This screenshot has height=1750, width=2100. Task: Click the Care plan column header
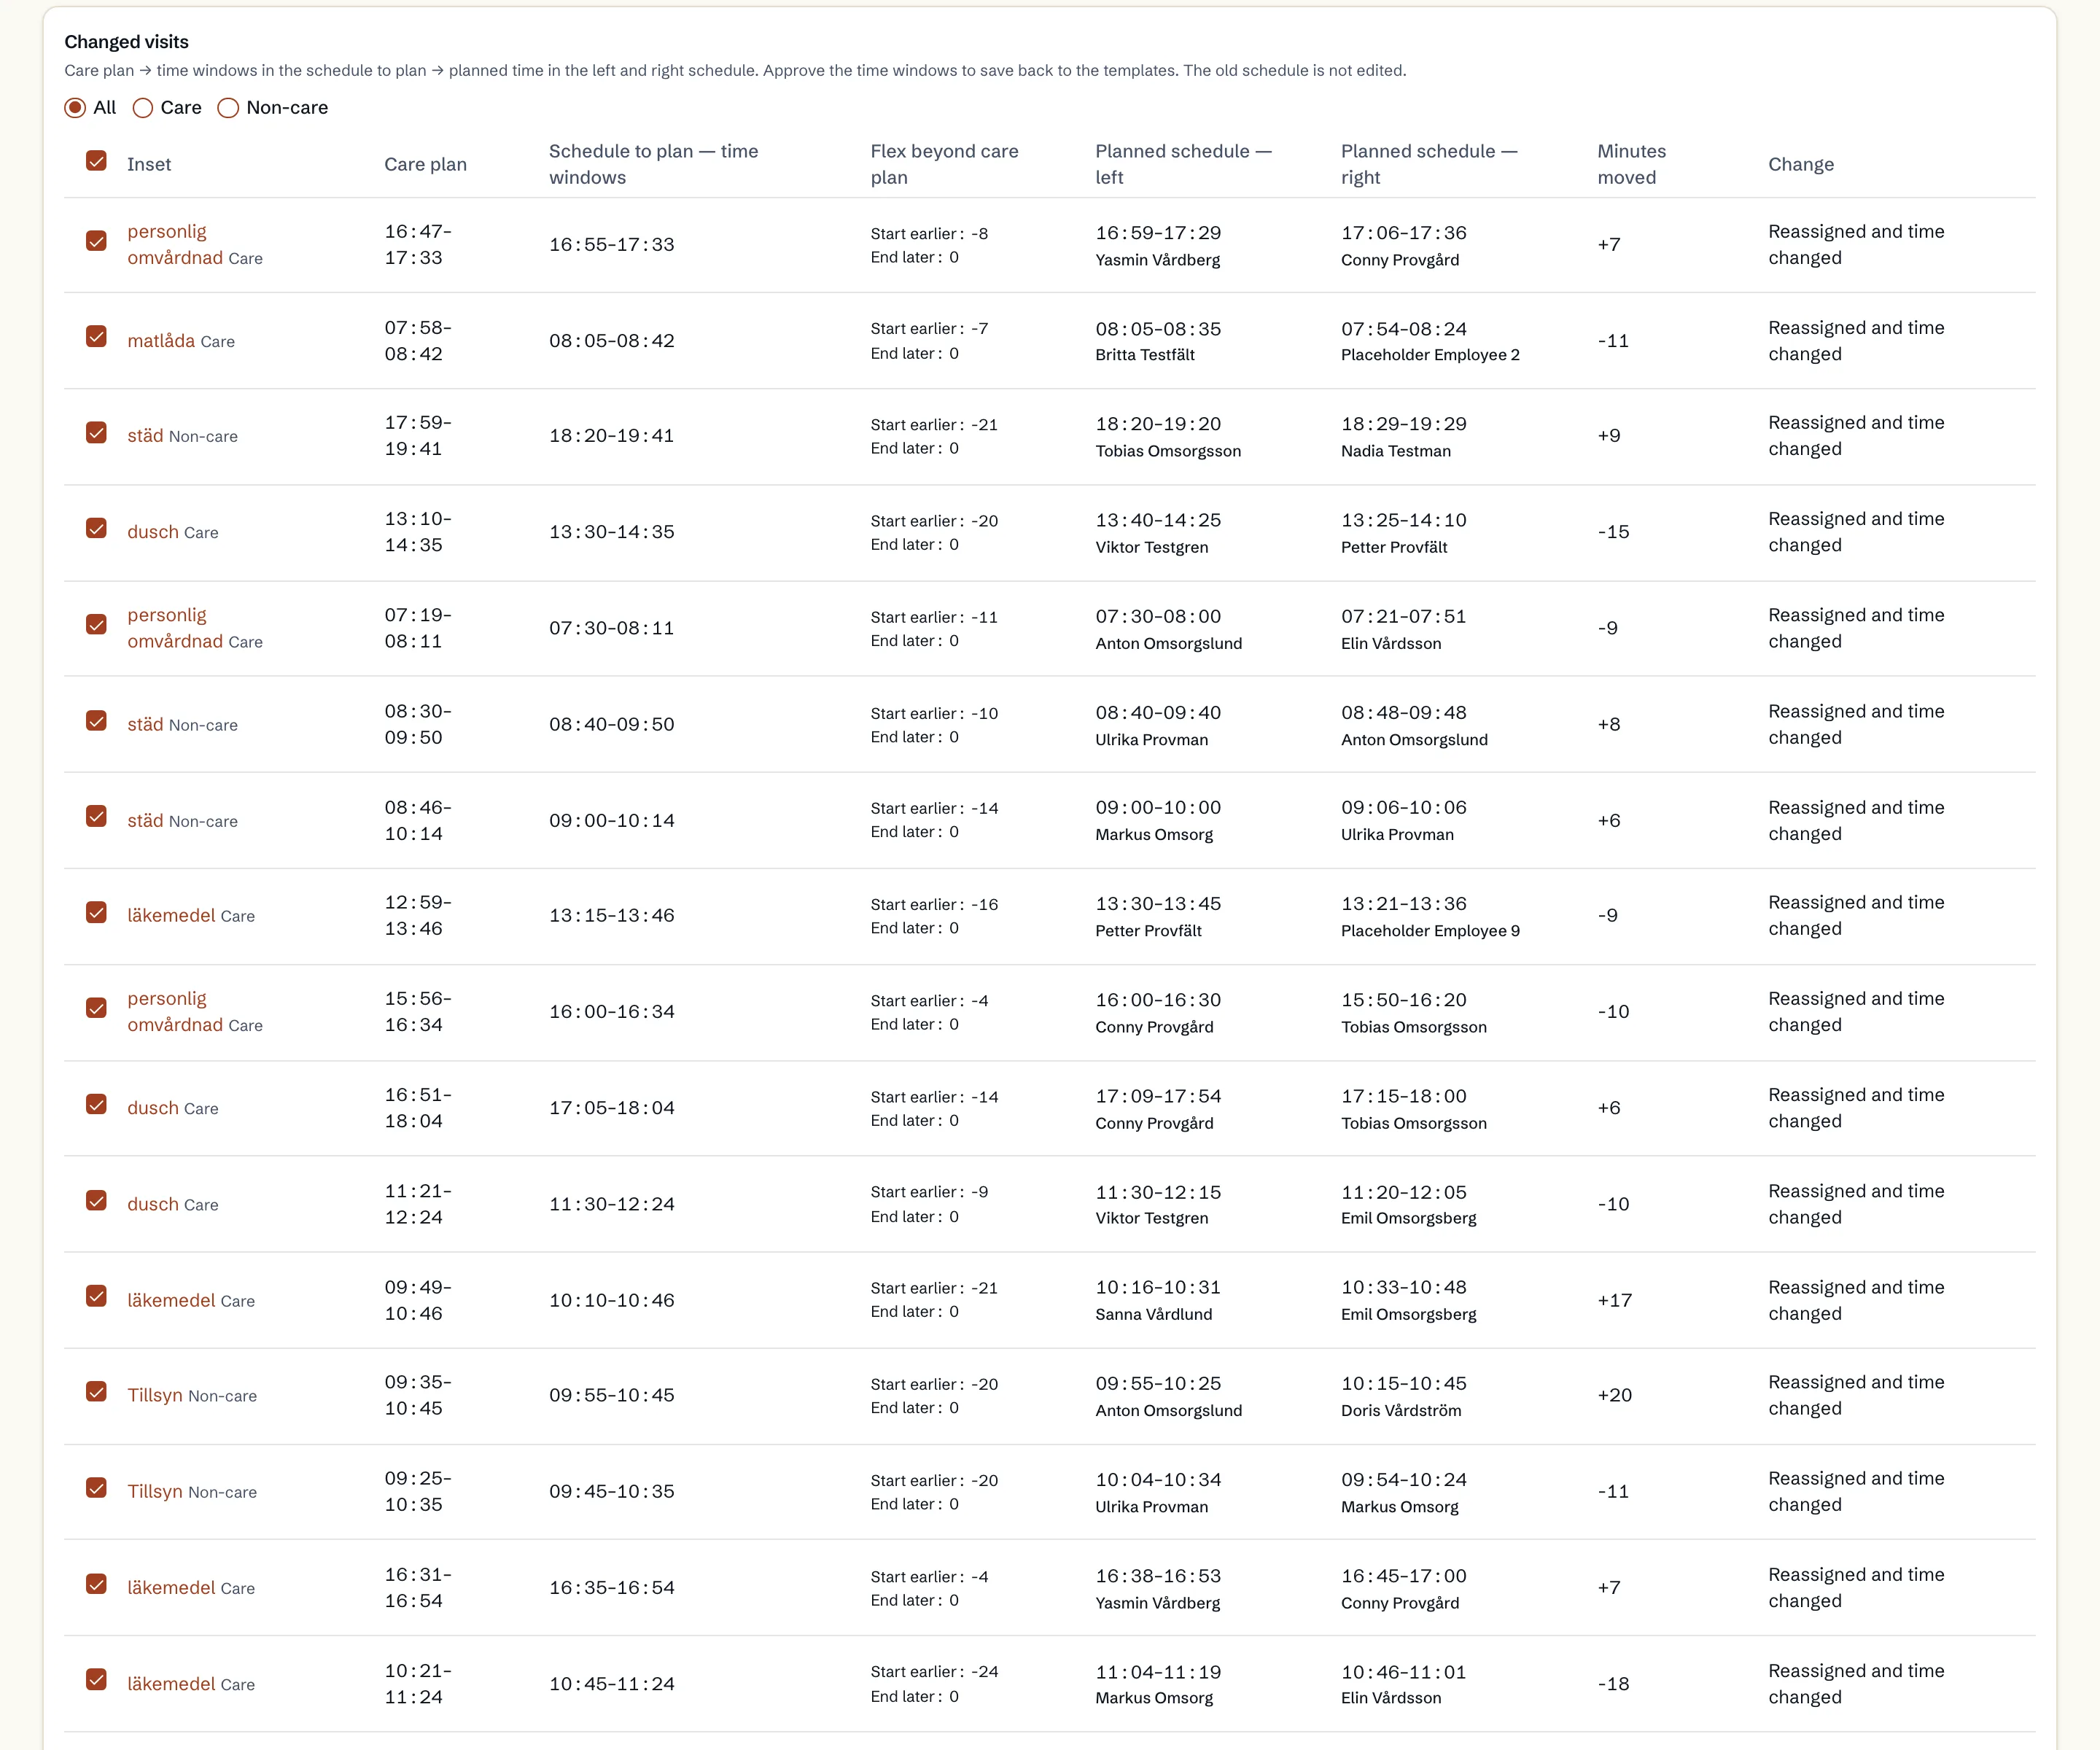(x=425, y=164)
